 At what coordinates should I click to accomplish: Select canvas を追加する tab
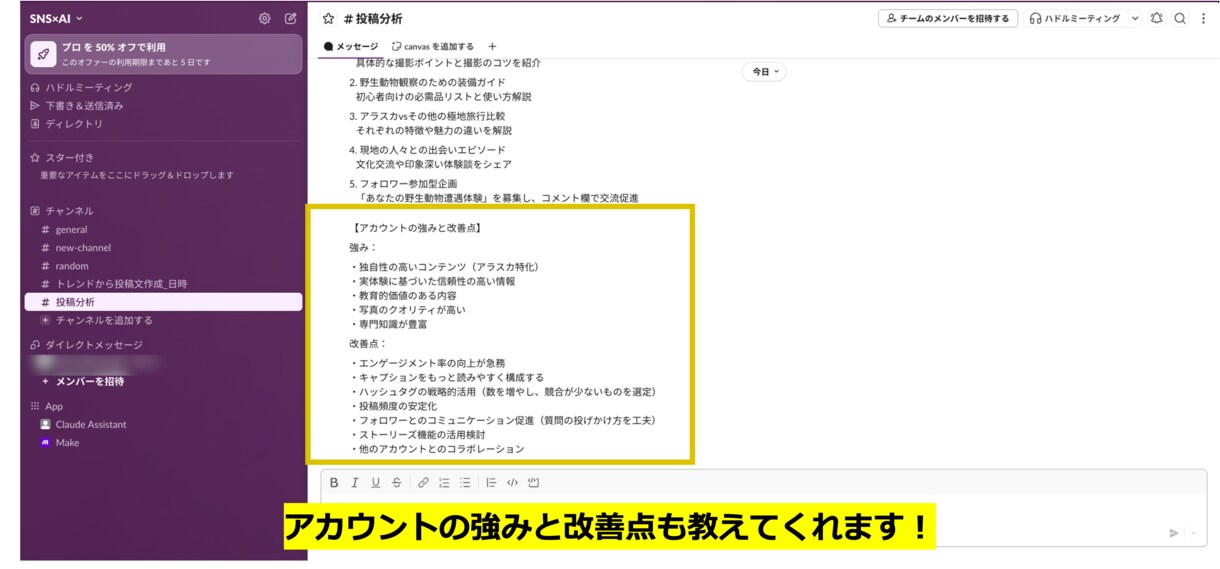[x=433, y=46]
